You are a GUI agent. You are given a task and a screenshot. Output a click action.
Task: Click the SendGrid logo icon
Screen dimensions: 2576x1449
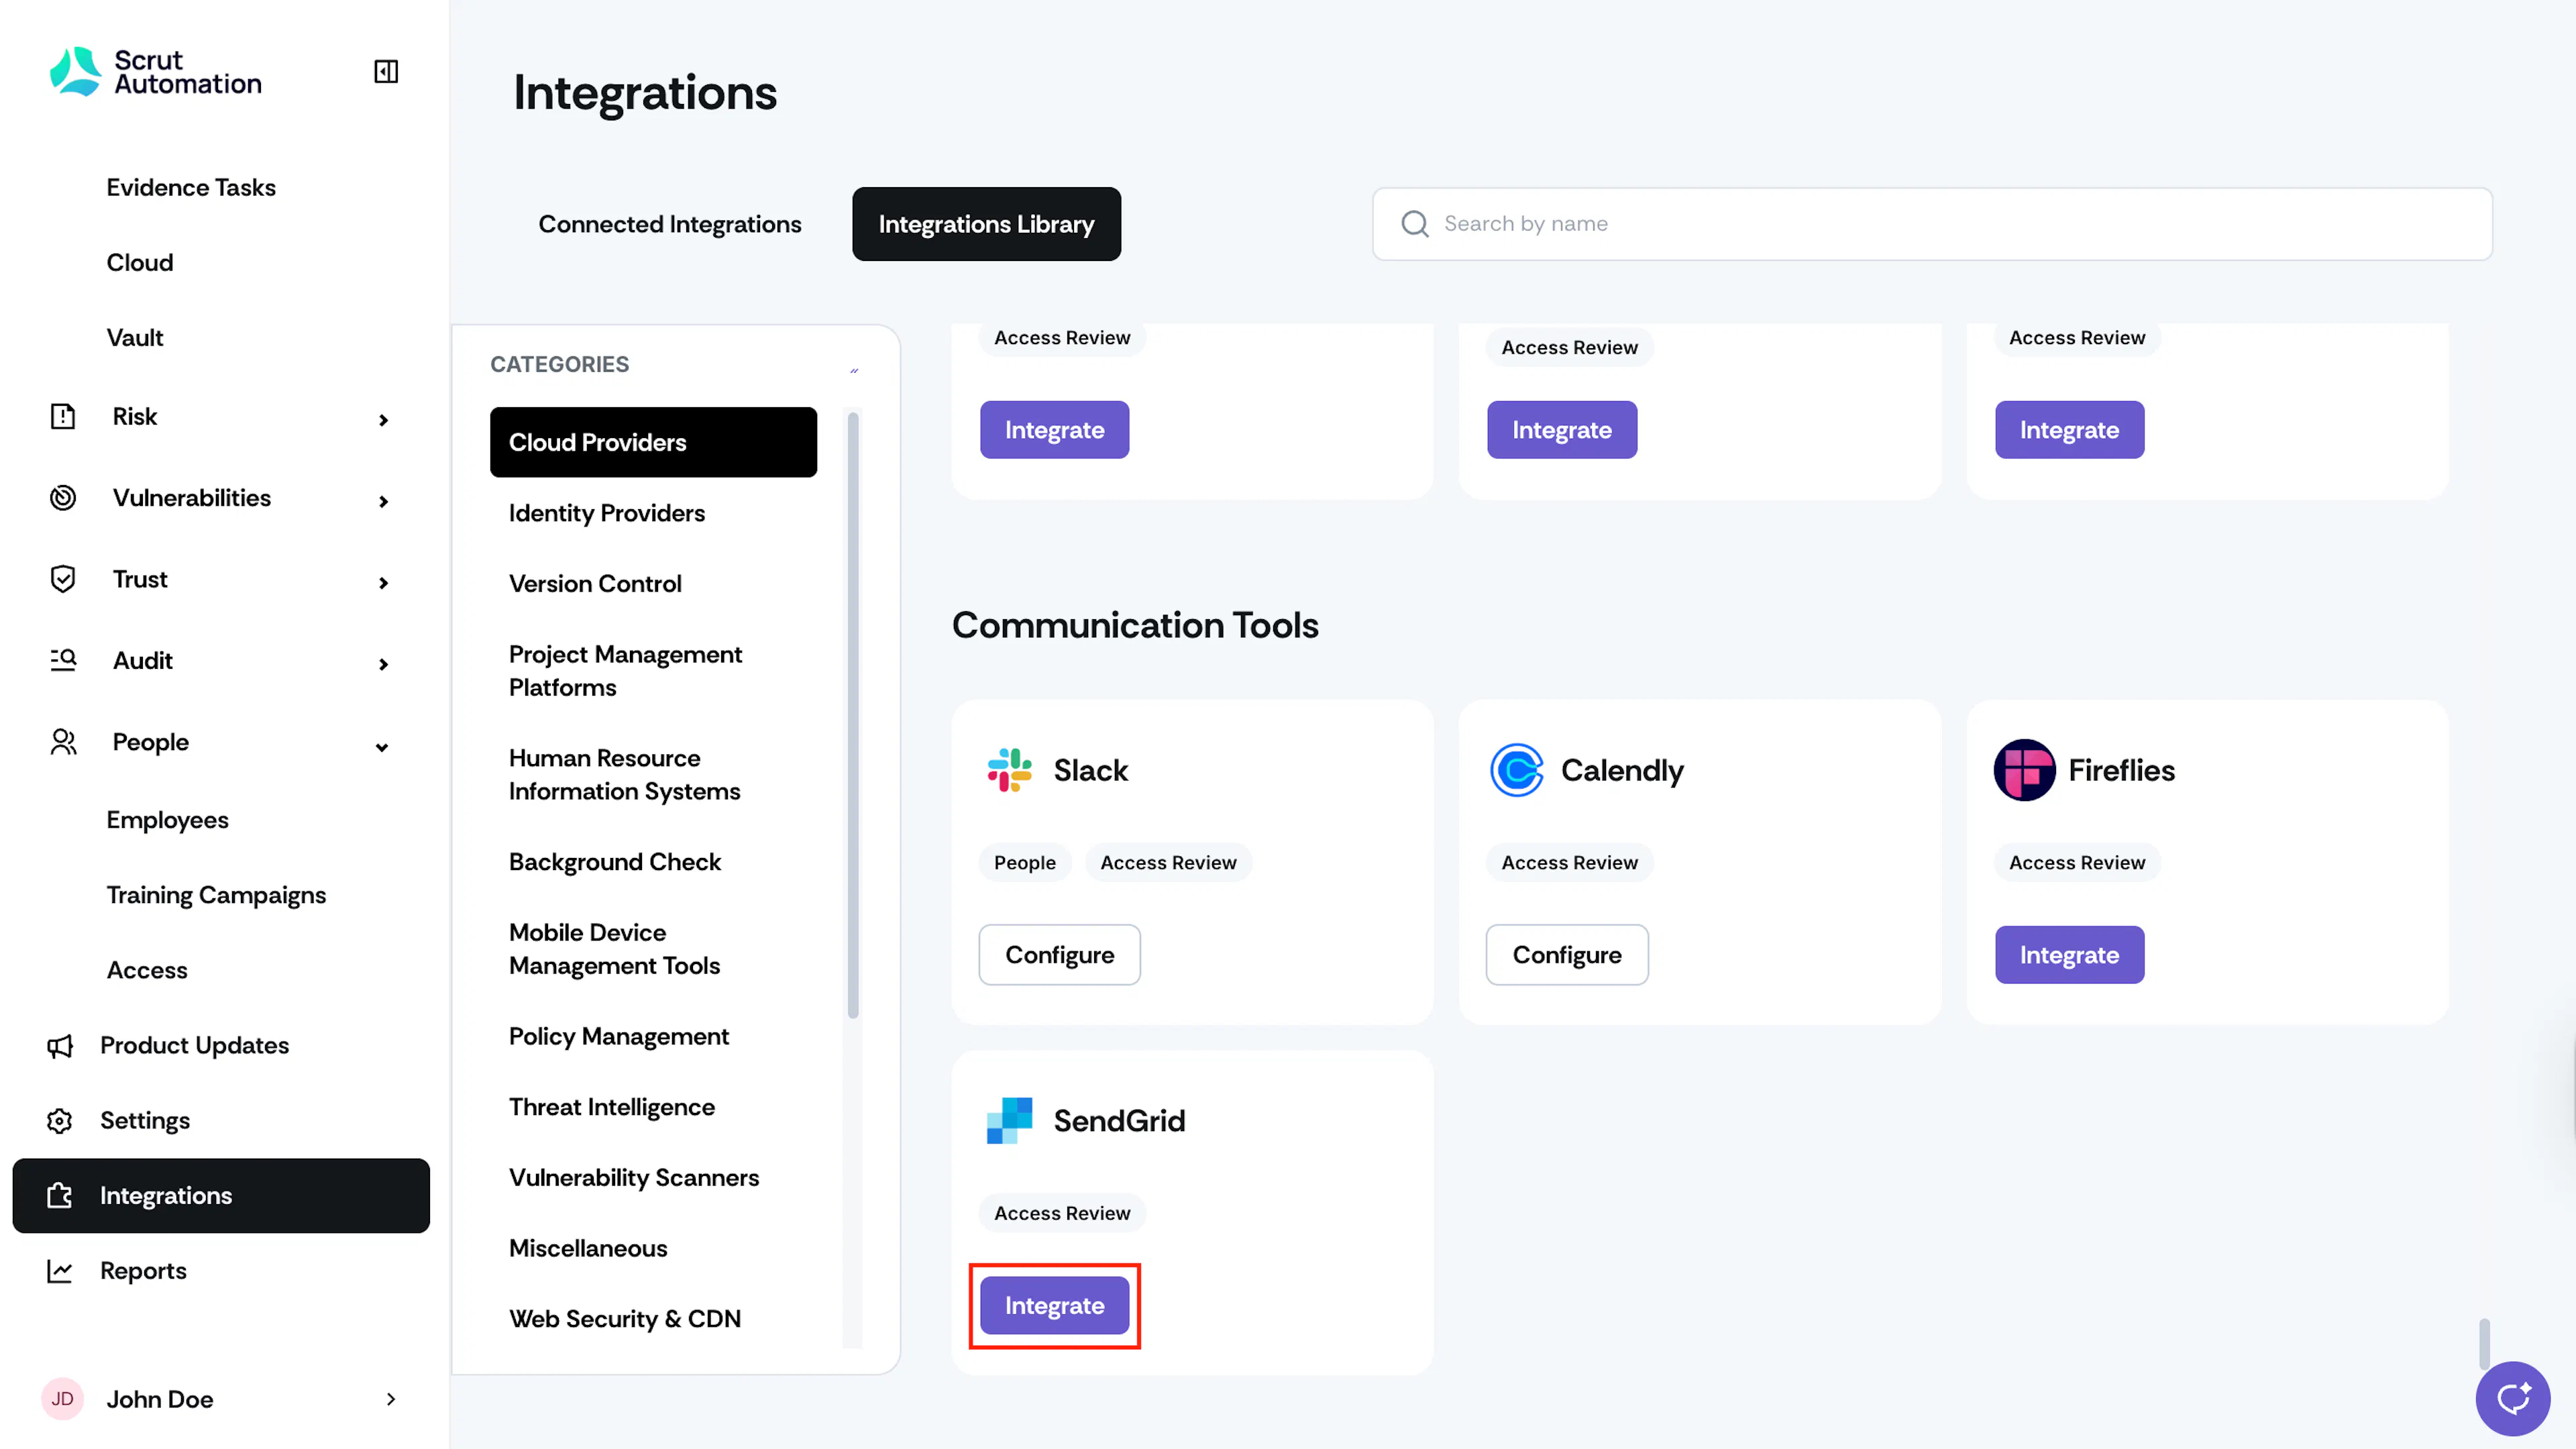[x=1009, y=1120]
